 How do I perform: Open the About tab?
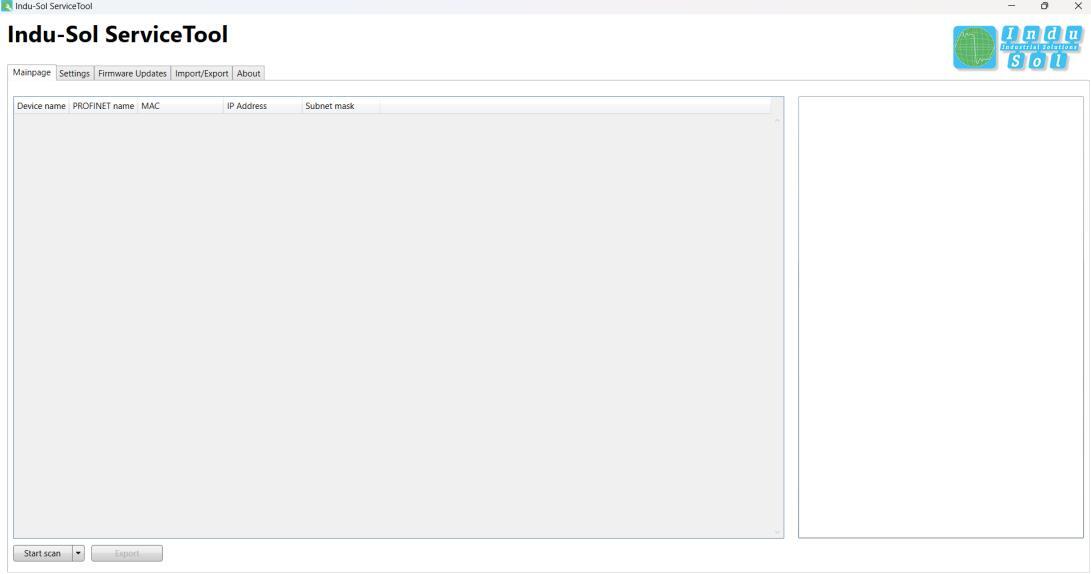click(248, 73)
